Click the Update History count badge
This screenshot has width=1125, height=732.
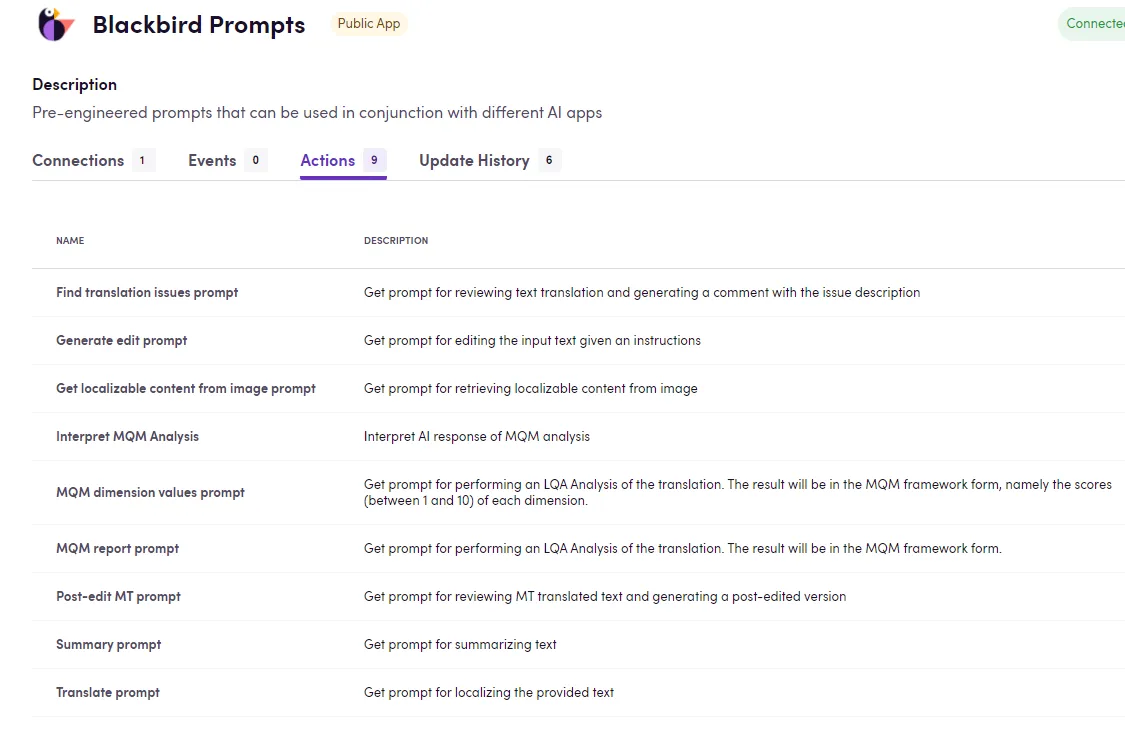tap(551, 160)
